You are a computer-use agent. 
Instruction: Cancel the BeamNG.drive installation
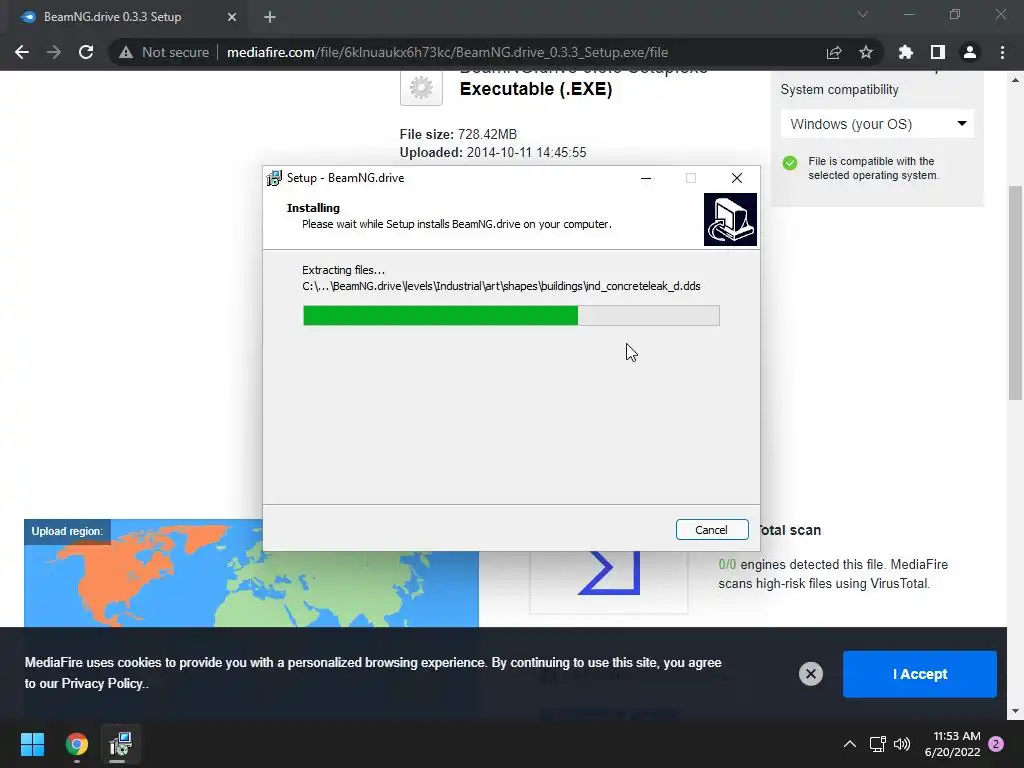pos(712,530)
